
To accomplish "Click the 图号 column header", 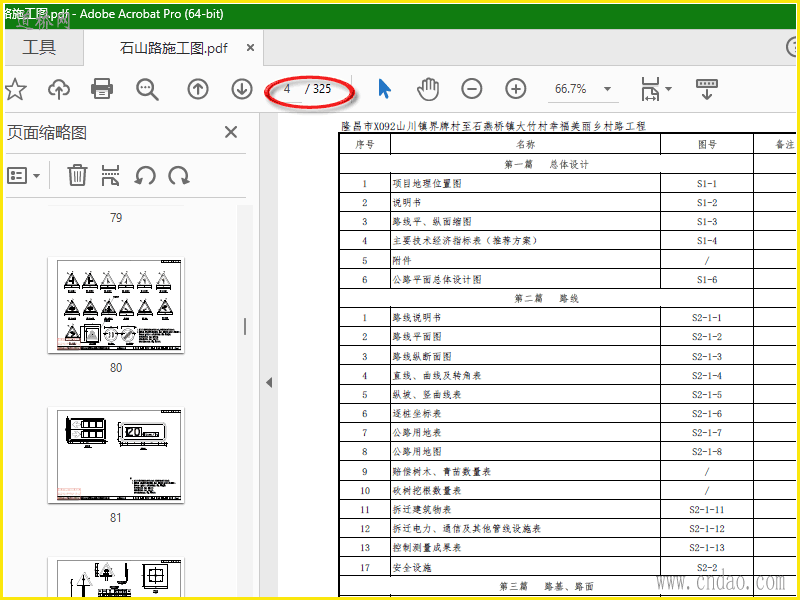I will point(707,144).
